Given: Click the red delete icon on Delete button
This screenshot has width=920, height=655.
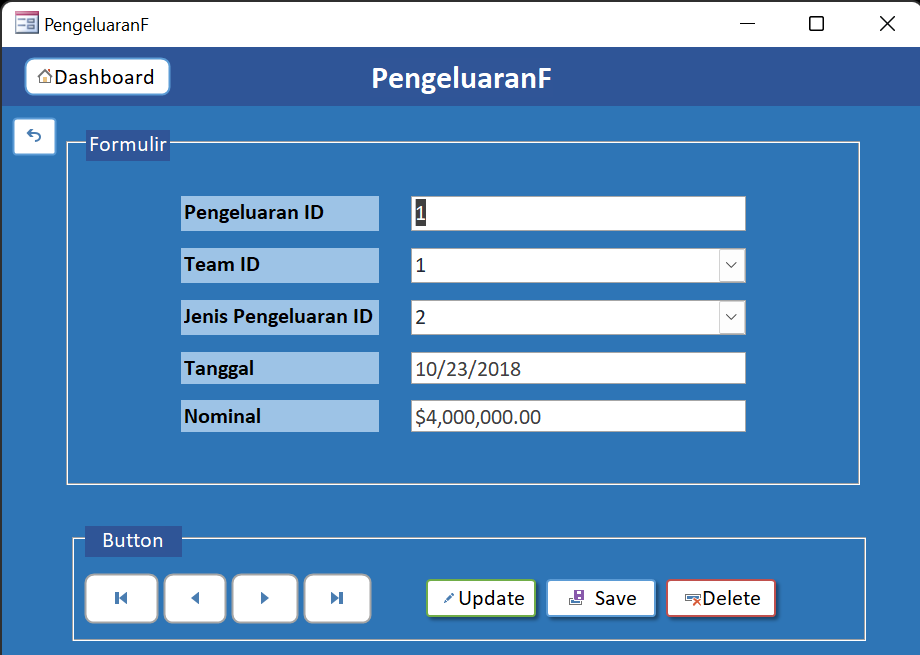Looking at the screenshot, I should pyautogui.click(x=693, y=598).
